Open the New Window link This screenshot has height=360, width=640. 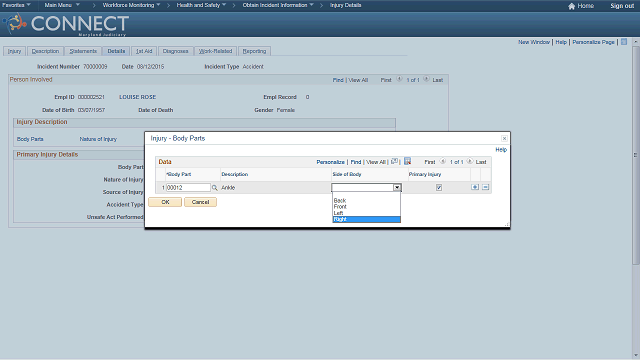[x=534, y=42]
